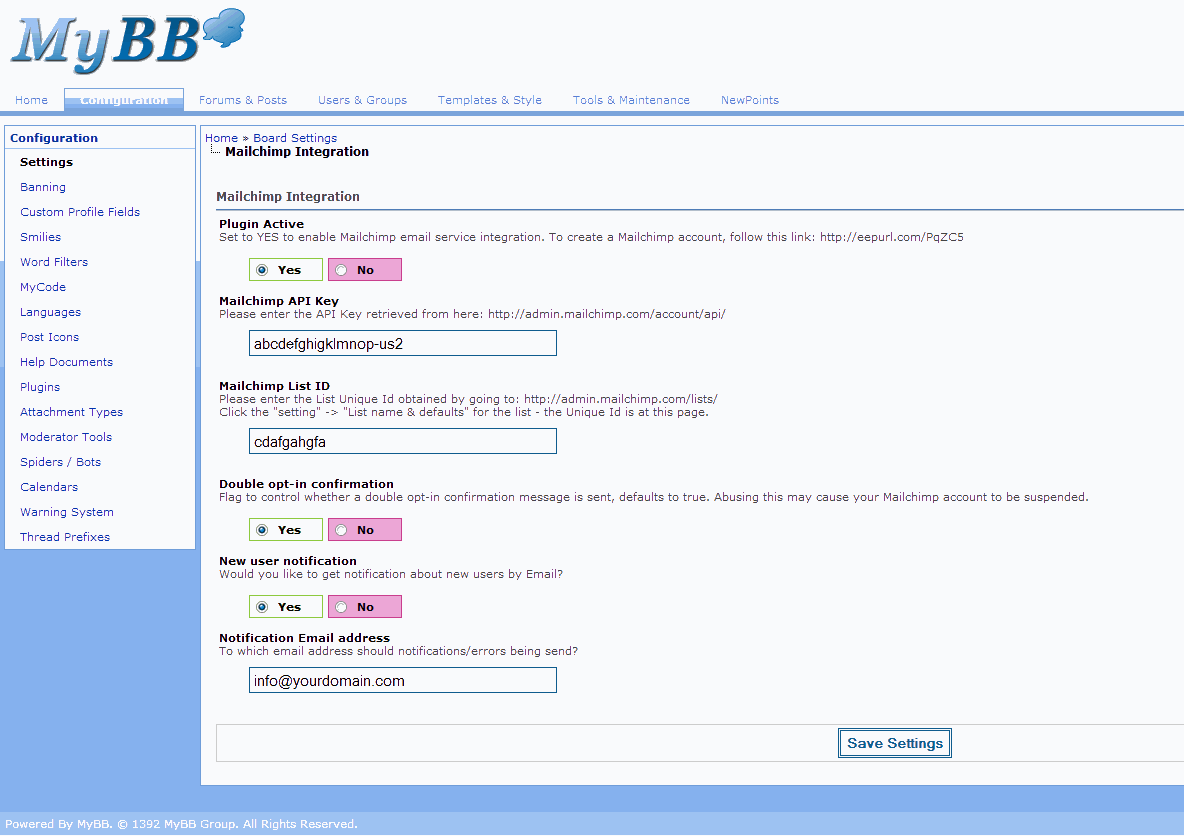
Task: Go to Smilies configuration
Action: click(41, 237)
